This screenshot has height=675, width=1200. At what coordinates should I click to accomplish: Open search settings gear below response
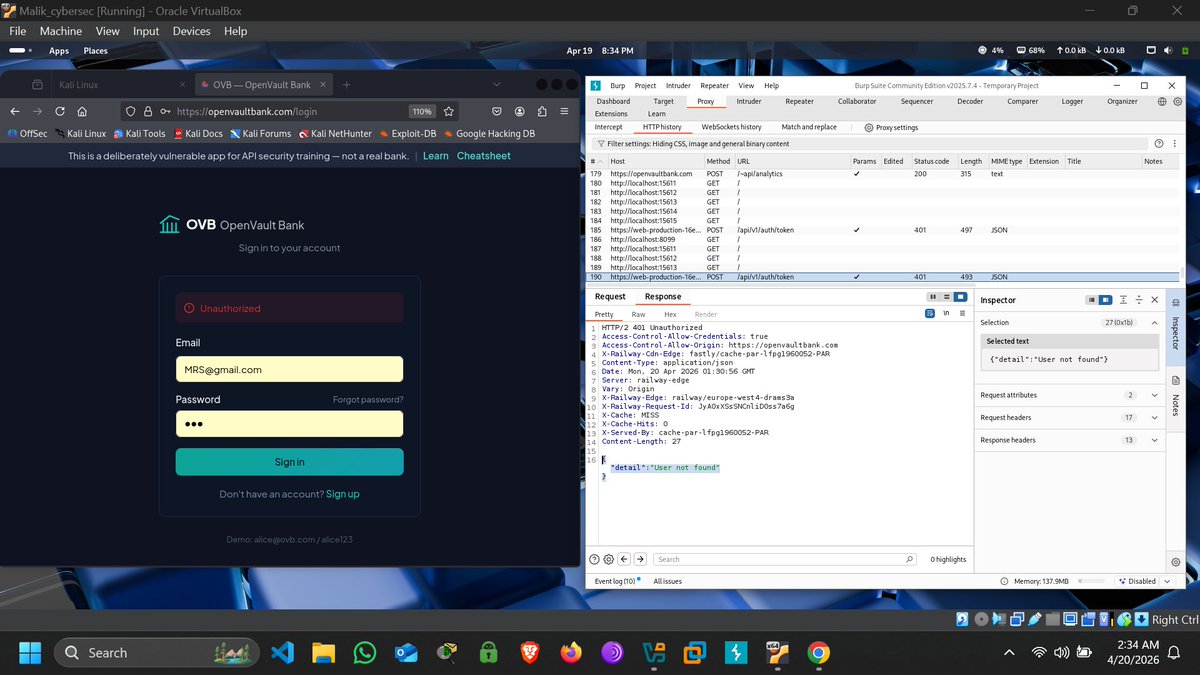coord(608,559)
